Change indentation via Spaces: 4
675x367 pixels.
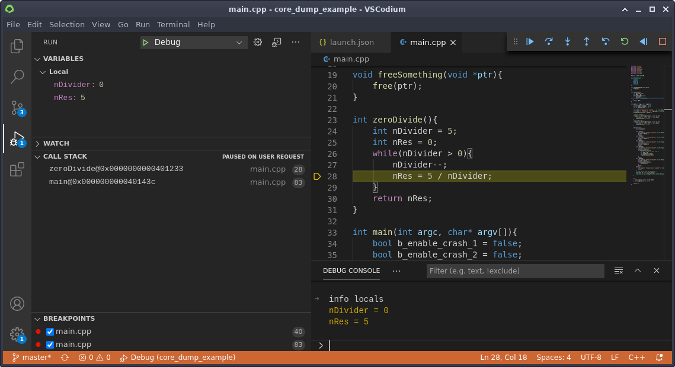pos(554,358)
